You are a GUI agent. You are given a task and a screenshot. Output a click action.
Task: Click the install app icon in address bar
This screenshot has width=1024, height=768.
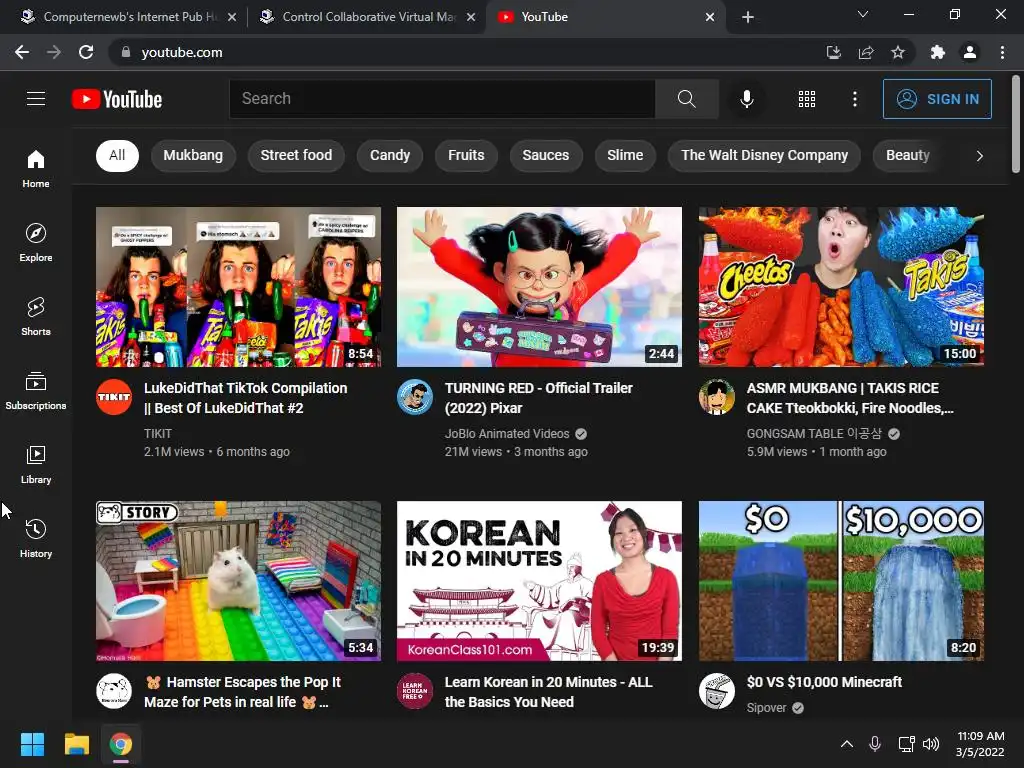[834, 52]
